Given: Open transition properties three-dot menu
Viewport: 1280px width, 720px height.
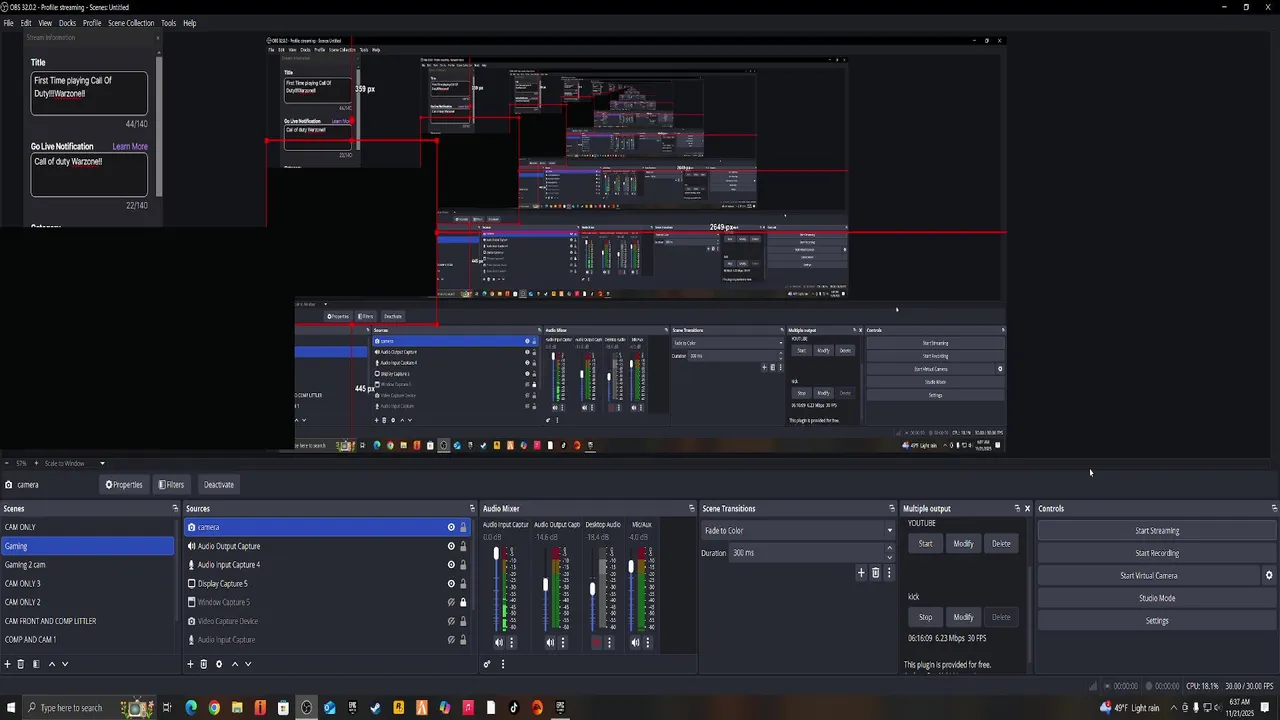Looking at the screenshot, I should (888, 573).
